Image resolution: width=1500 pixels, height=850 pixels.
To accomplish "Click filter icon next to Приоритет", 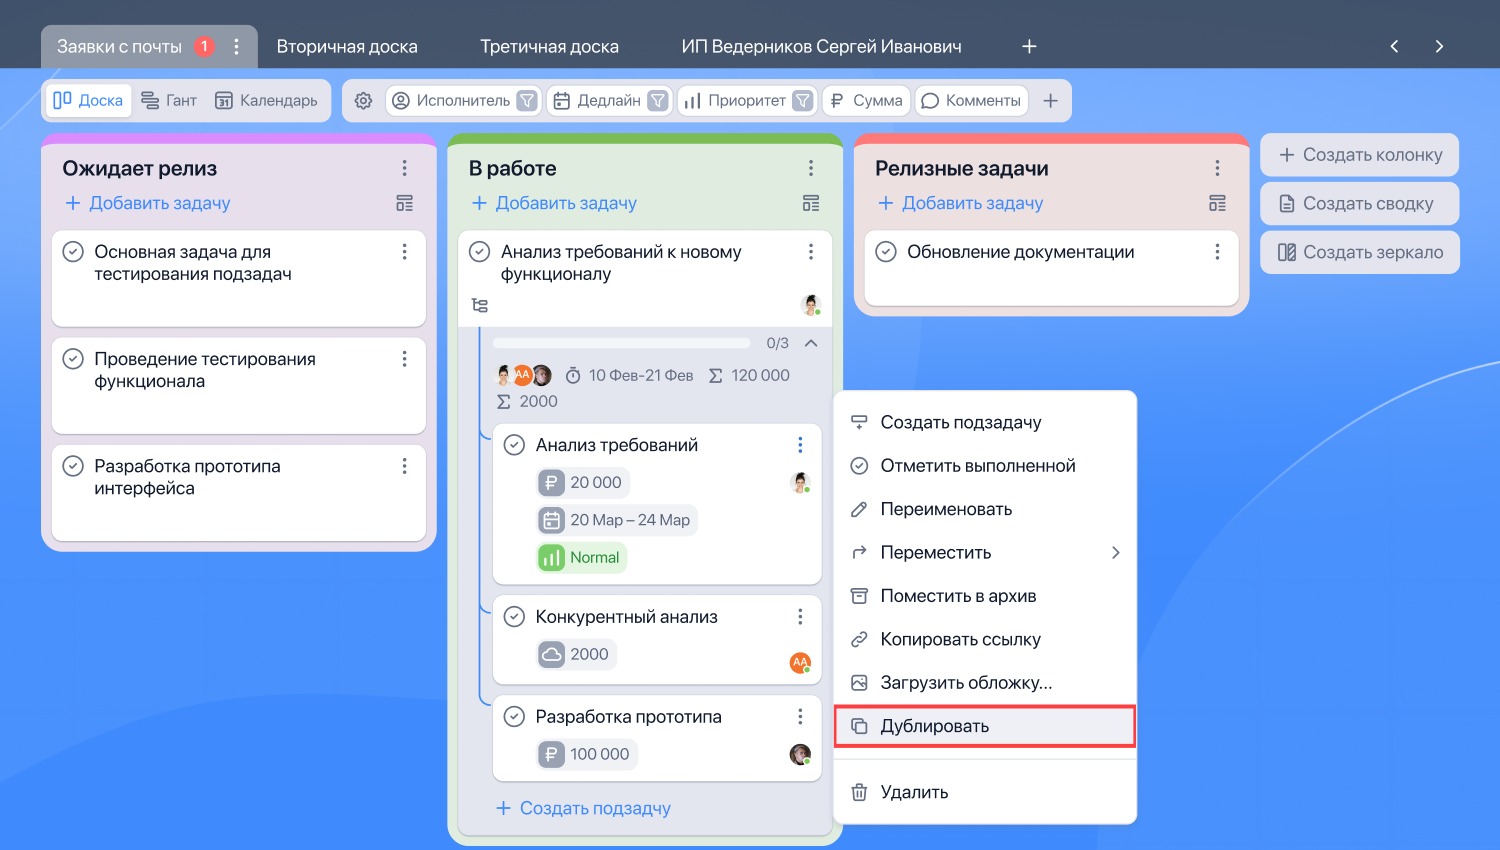I will tap(802, 100).
